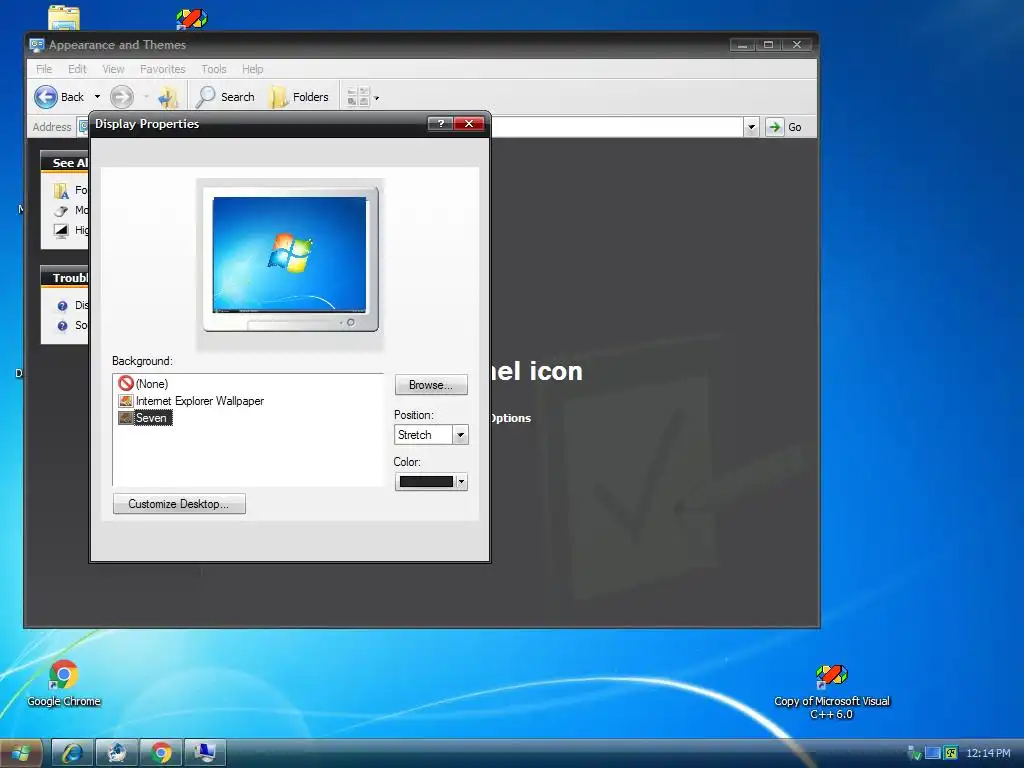Select (None) background option
Screen dimensions: 1024x768
(x=143, y=384)
